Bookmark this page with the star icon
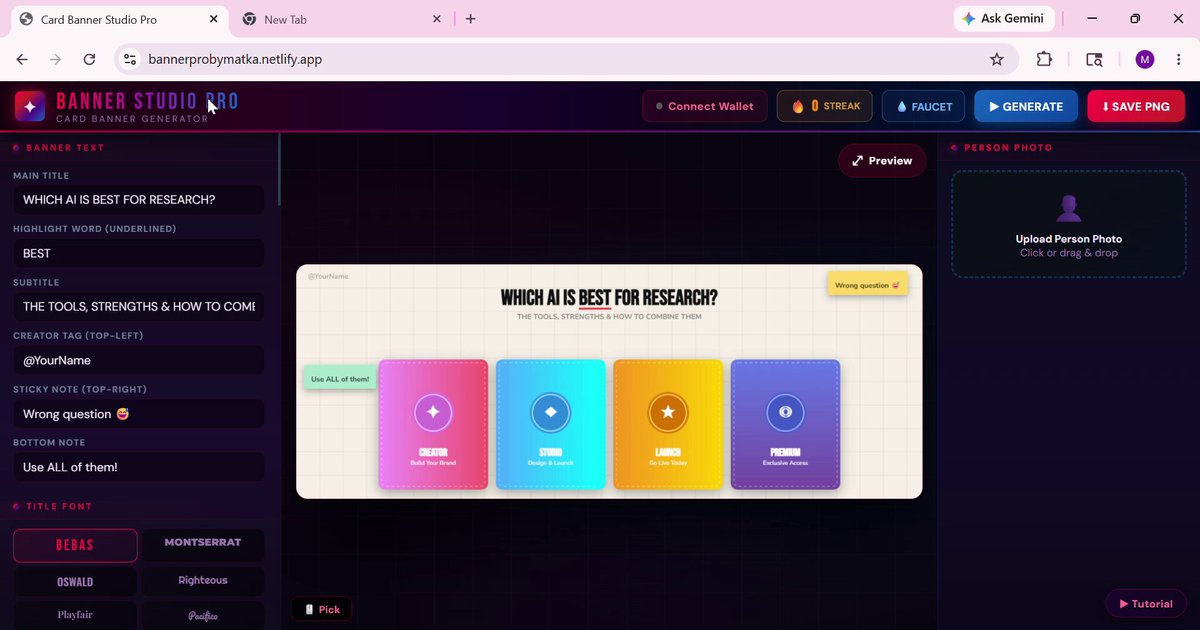Screen dimensions: 1200x630 click(996, 59)
